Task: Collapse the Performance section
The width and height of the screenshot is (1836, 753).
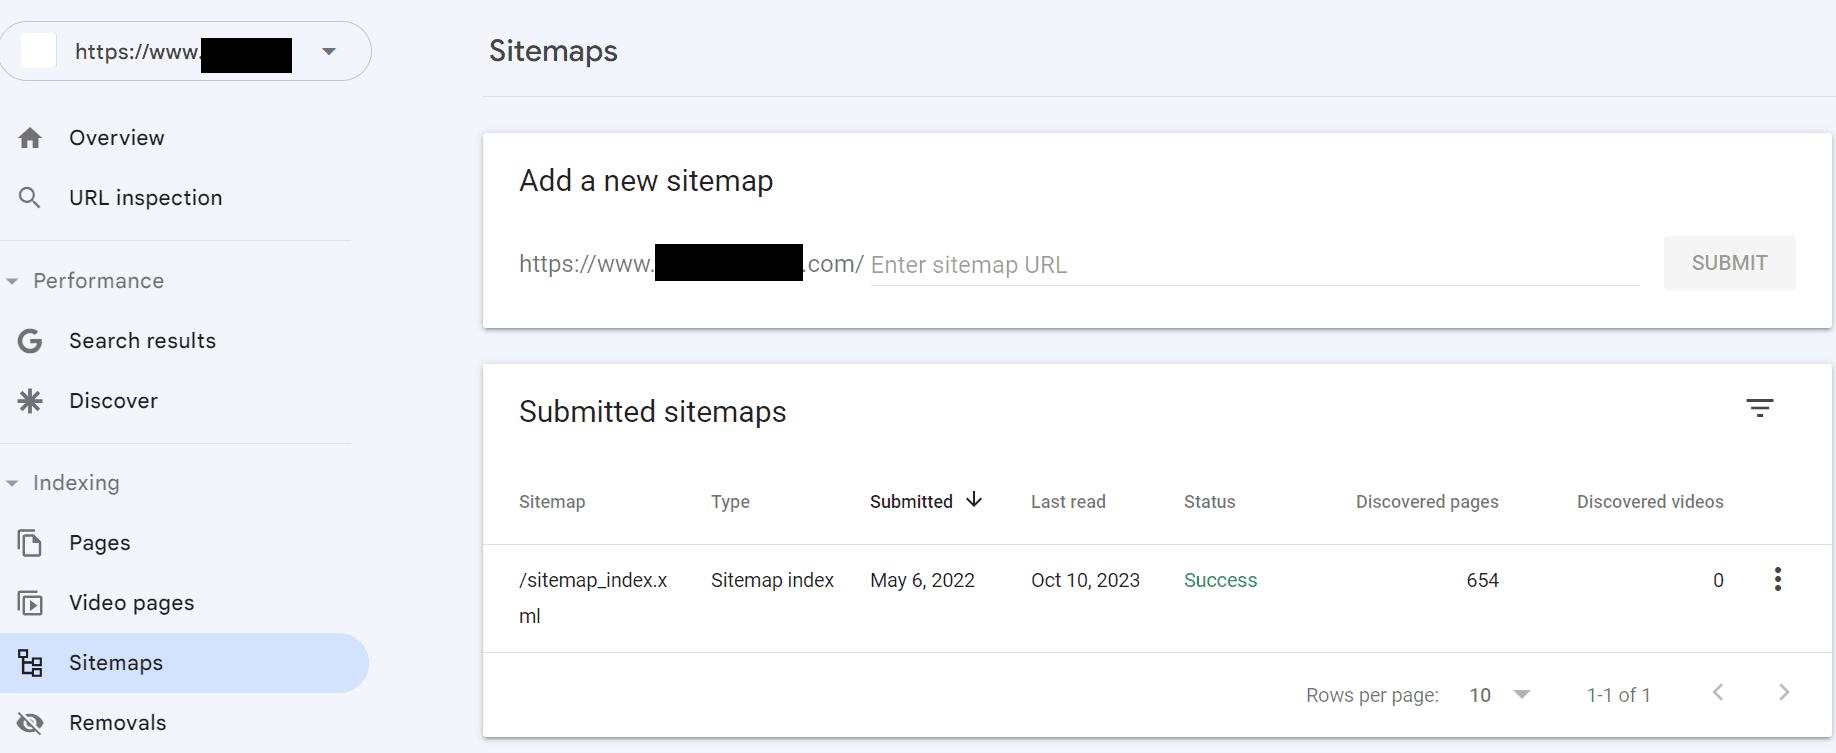Action: [13, 281]
